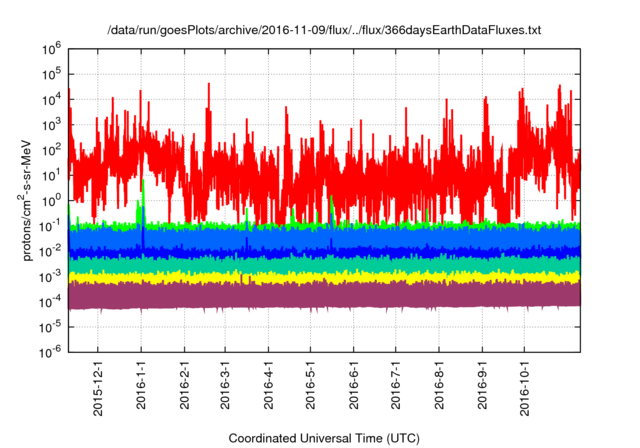Click the 10^-4 y-axis tick label
The image size is (640, 448).
tap(50, 302)
